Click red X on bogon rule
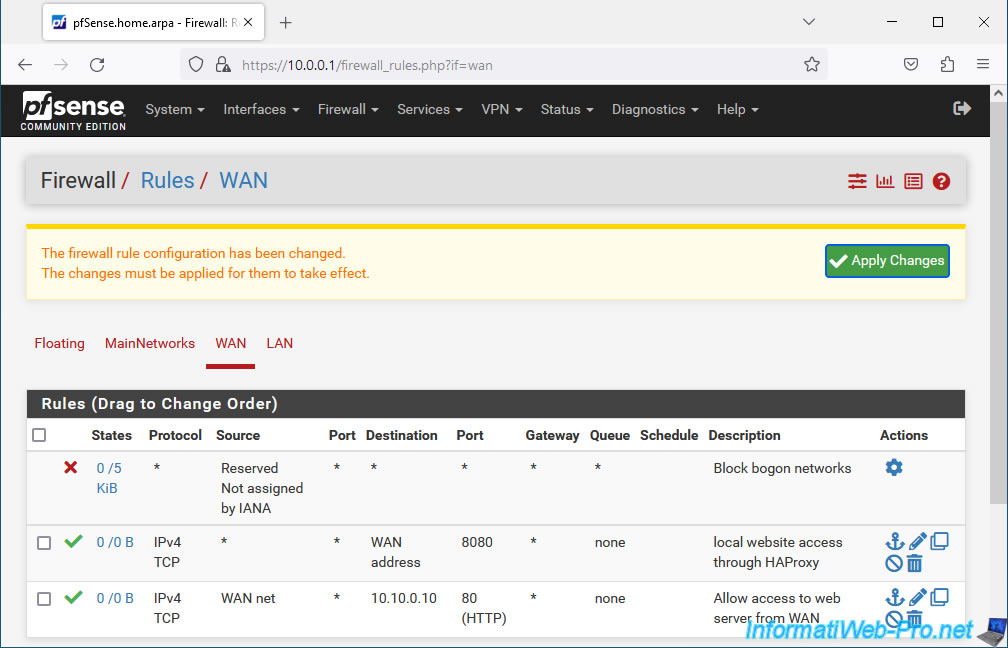 [x=71, y=467]
